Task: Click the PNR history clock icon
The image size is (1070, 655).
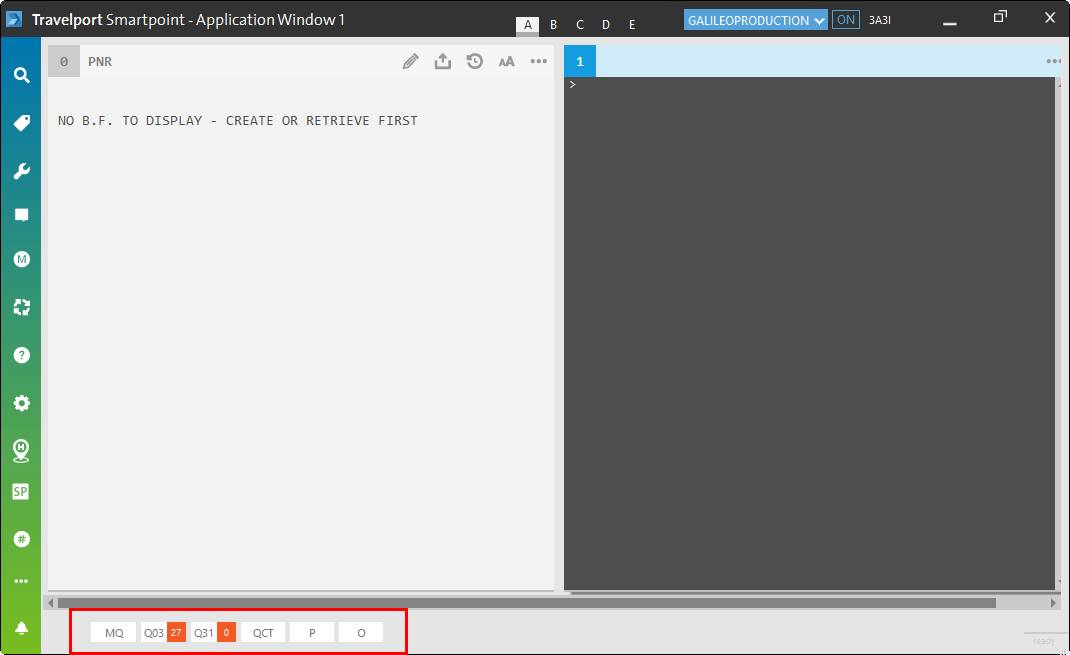Action: coord(475,62)
